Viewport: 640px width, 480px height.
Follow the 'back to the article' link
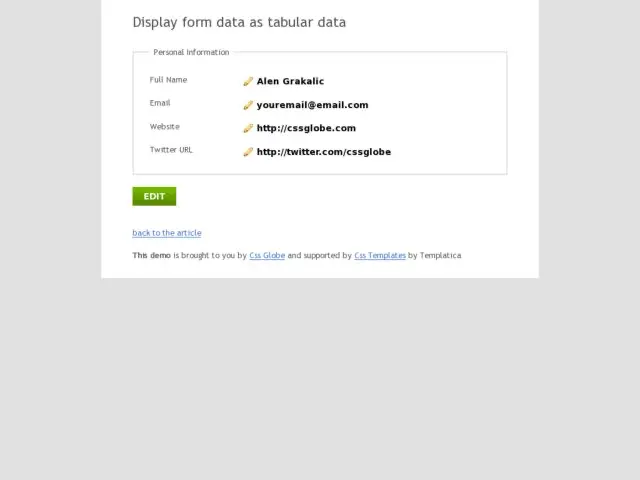coord(167,233)
